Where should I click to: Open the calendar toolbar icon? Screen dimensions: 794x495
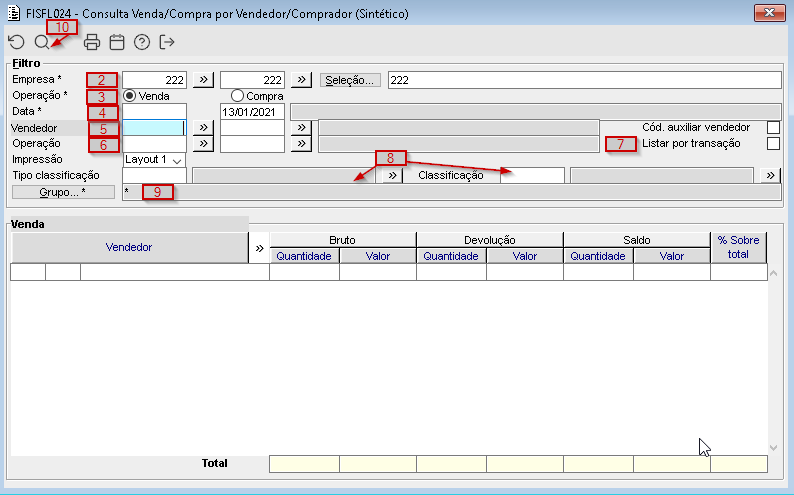coord(117,42)
